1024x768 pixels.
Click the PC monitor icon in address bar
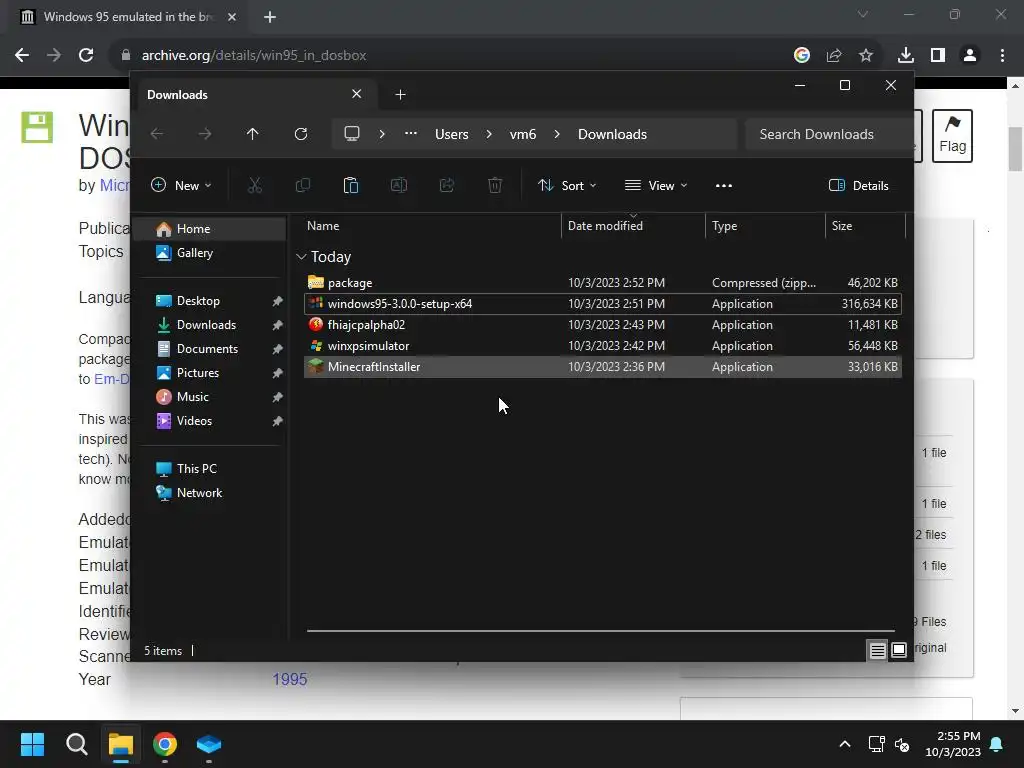pos(352,134)
